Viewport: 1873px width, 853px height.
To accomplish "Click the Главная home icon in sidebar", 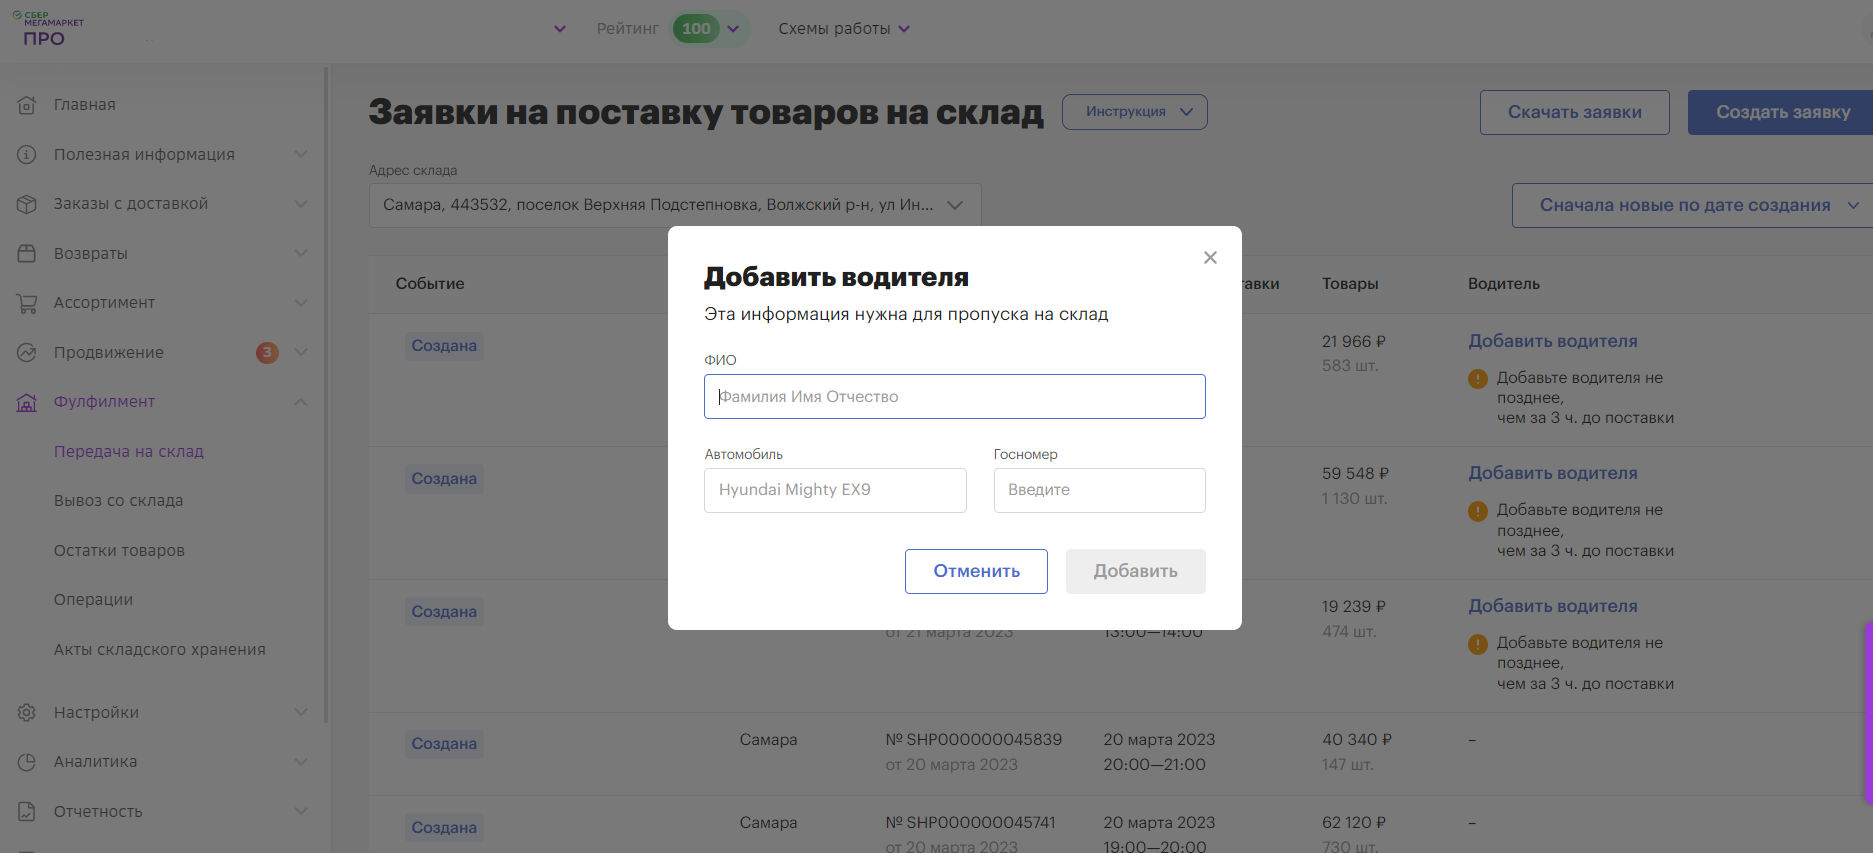I will pyautogui.click(x=27, y=105).
